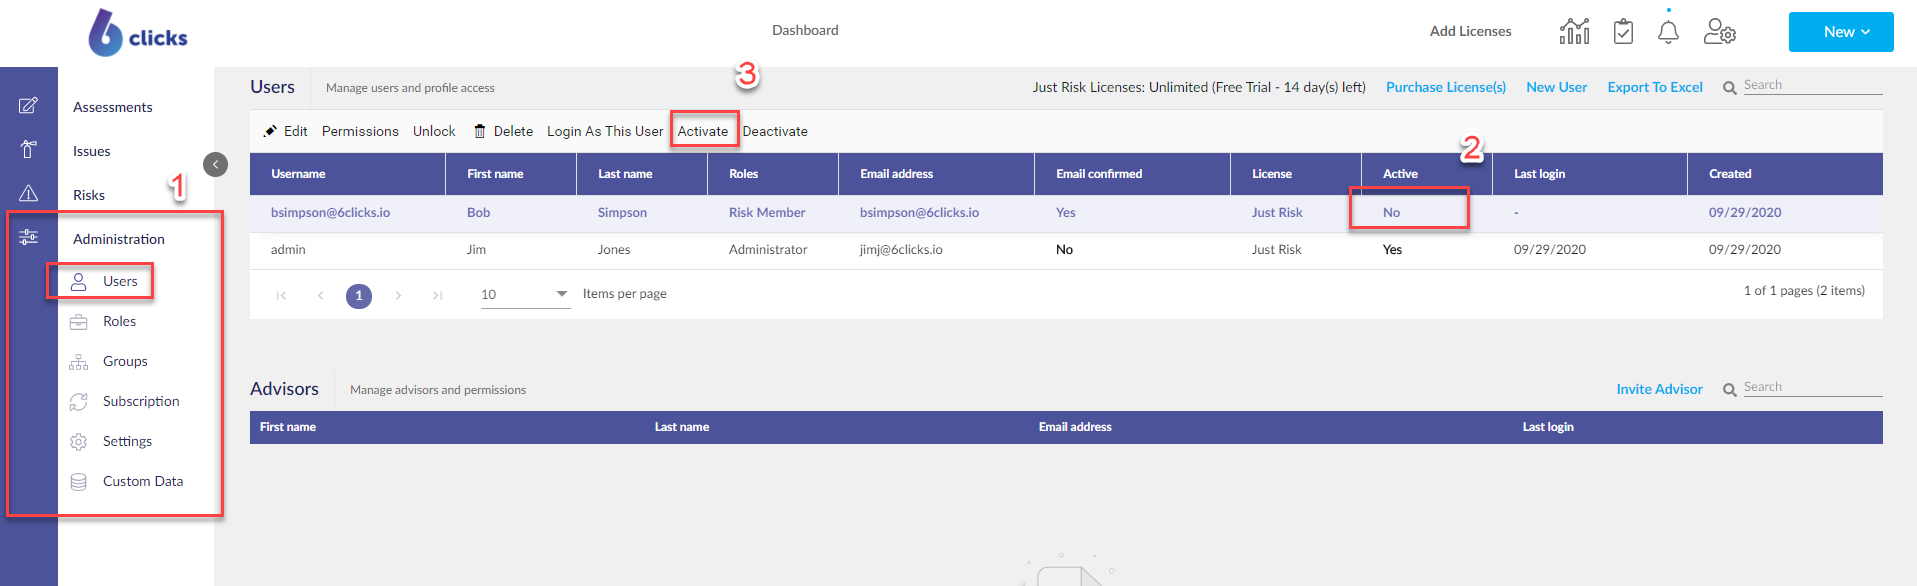Viewport: 1917px width, 586px height.
Task: Click the New User link
Action: point(1557,87)
